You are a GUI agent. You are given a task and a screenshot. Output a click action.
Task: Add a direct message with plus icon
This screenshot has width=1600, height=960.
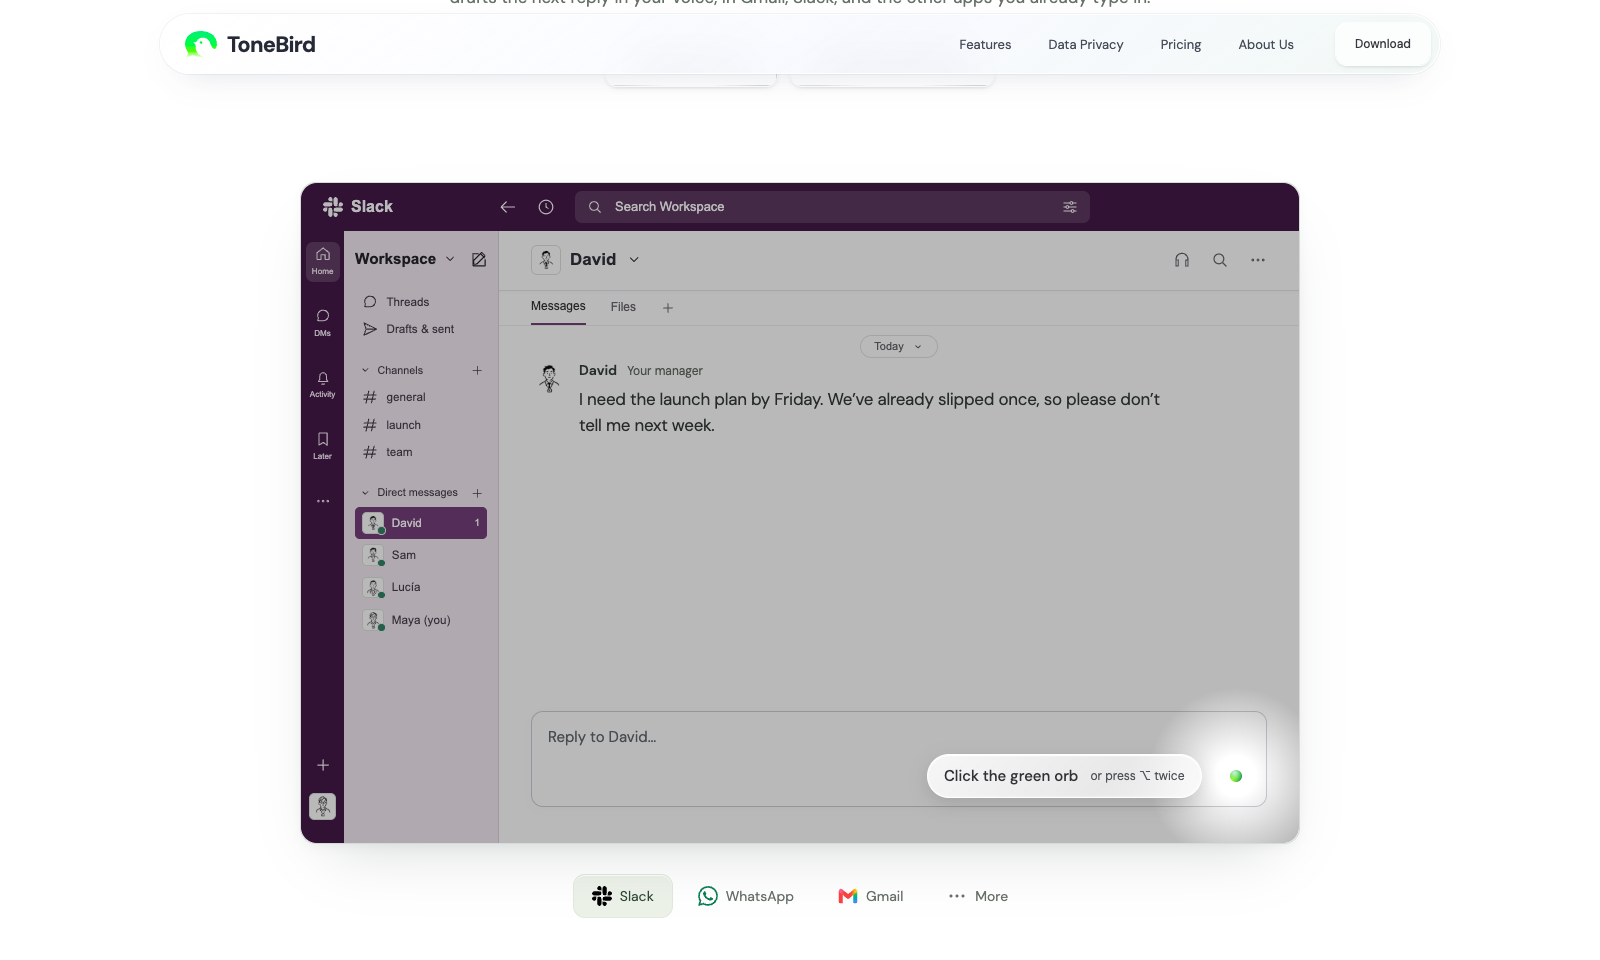click(477, 493)
